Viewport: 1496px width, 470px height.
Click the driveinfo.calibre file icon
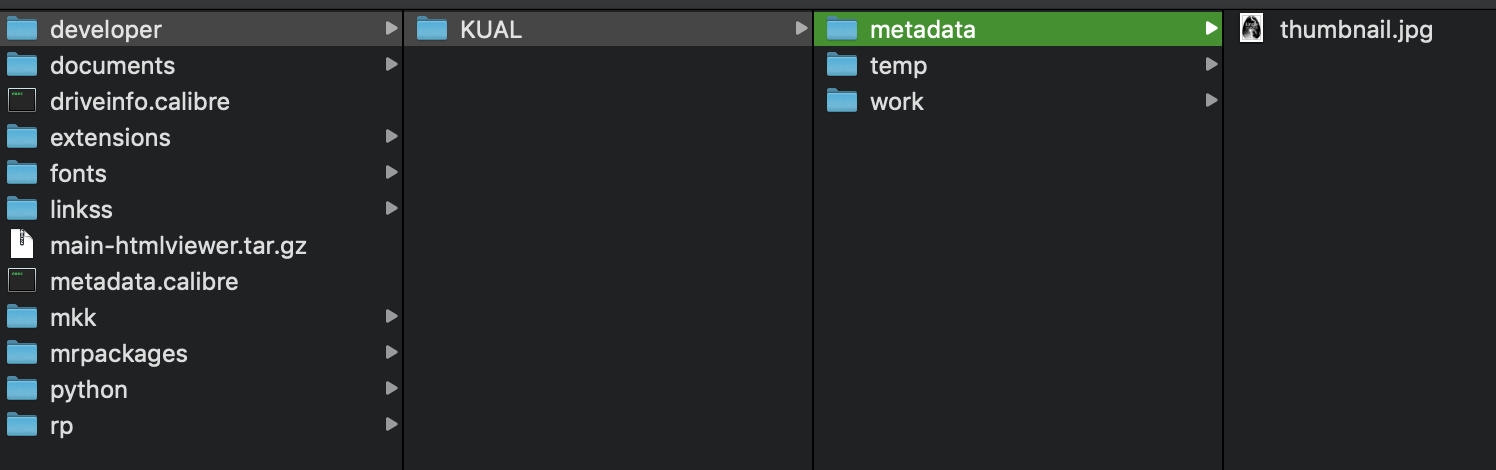[22, 102]
